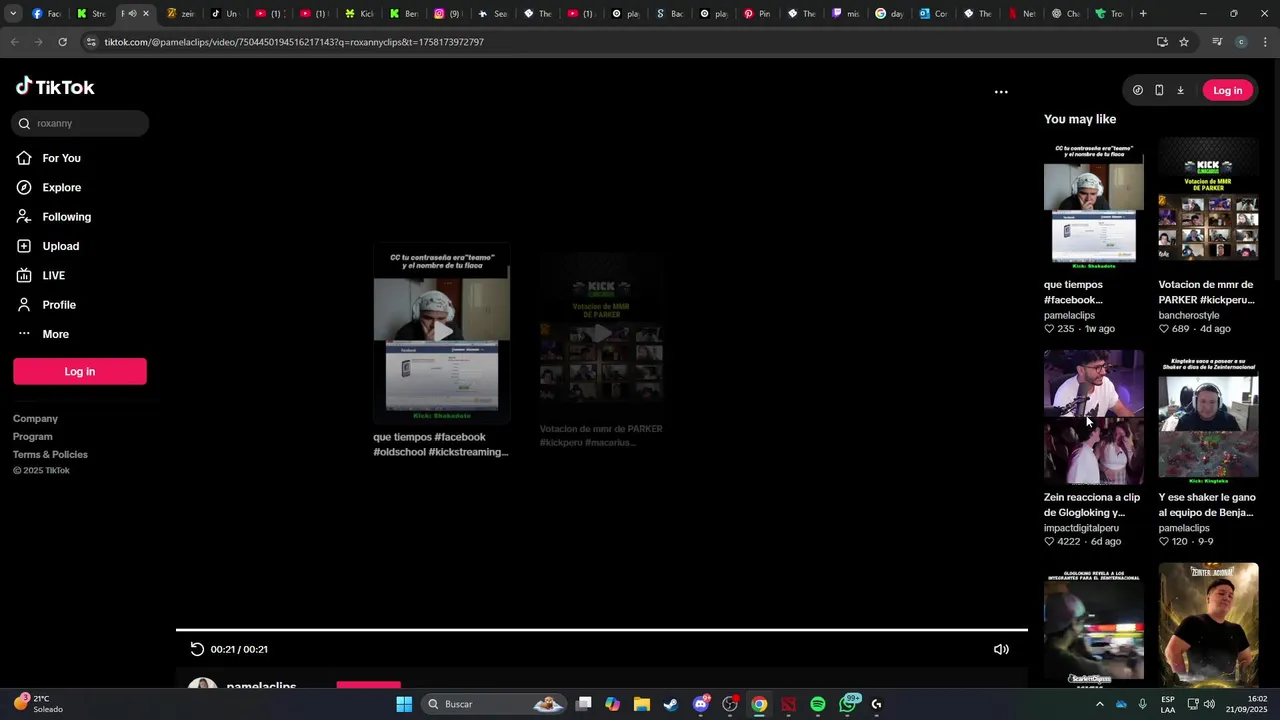Image resolution: width=1280 pixels, height=720 pixels.
Task: Open the Upload page
Action: tap(60, 246)
